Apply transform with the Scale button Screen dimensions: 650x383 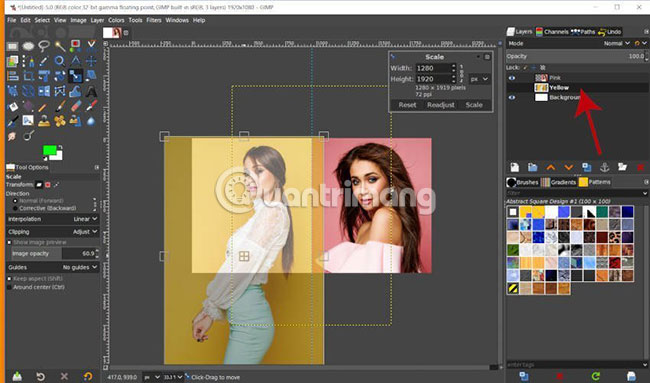pyautogui.click(x=474, y=105)
